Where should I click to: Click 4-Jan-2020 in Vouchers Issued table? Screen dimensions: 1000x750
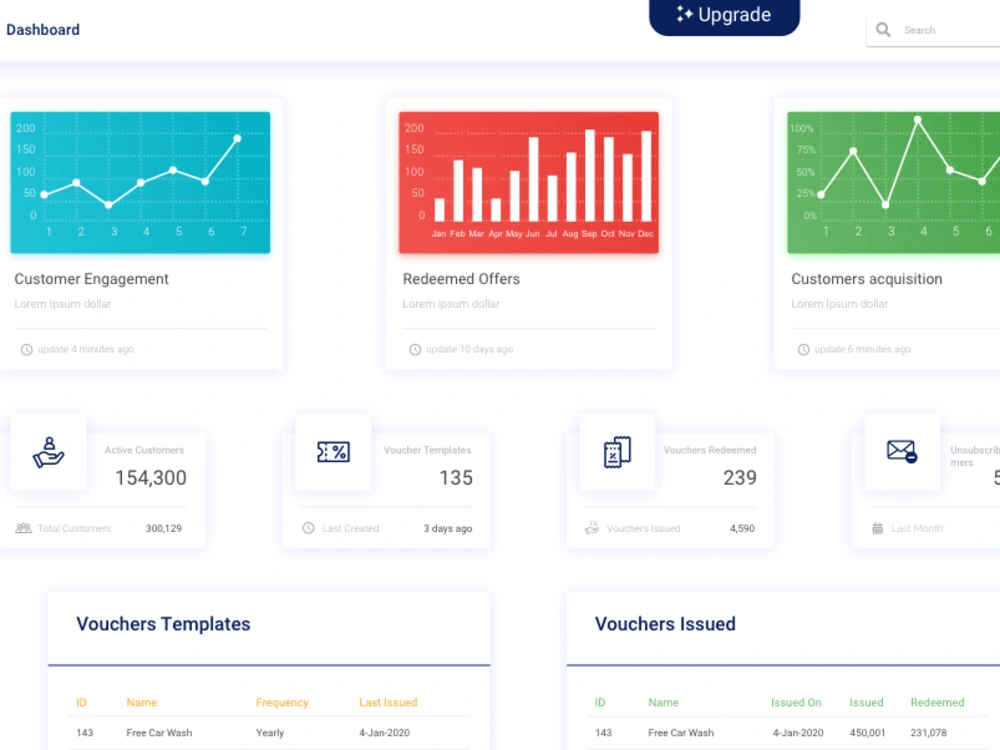click(798, 733)
